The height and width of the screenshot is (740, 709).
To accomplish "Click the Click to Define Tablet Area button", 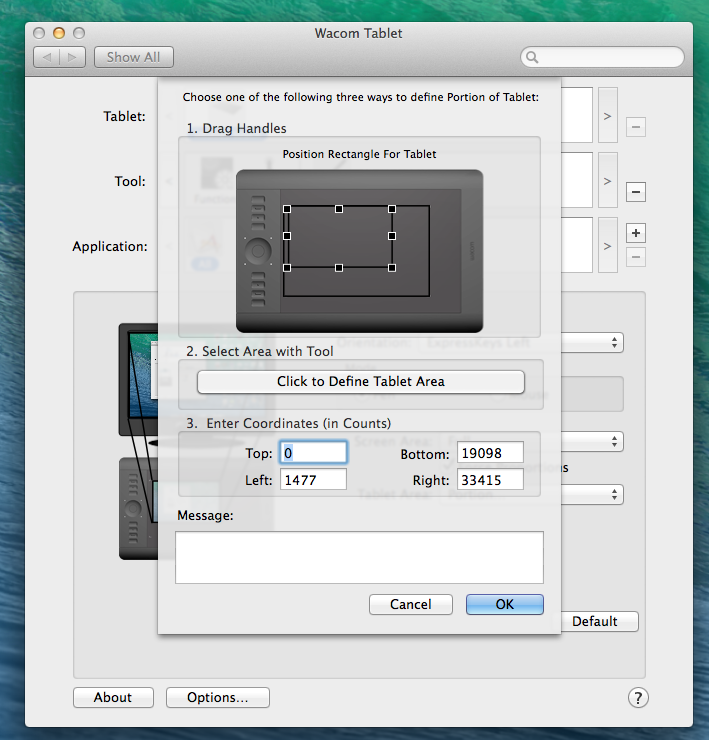I will click(361, 381).
